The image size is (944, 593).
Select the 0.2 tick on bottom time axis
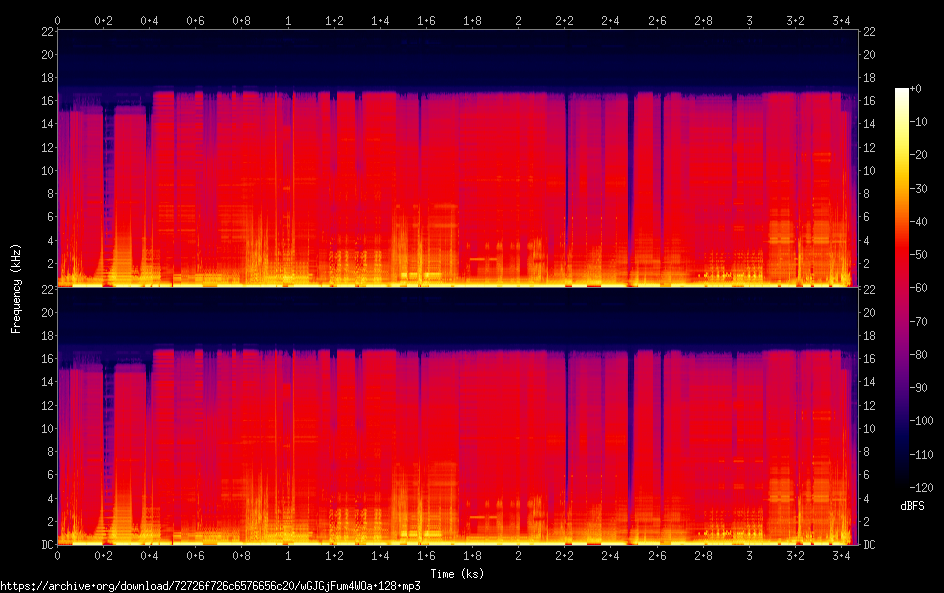point(103,555)
